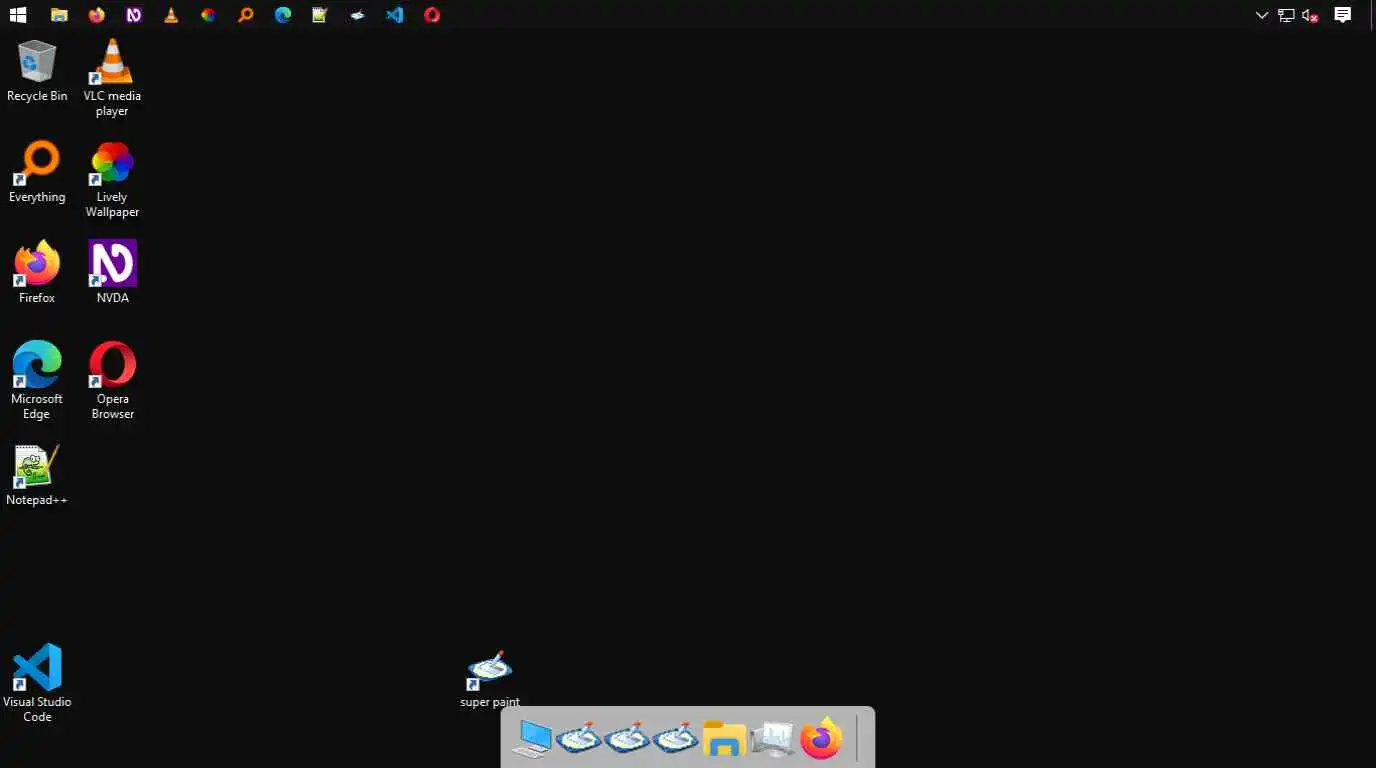Viewport: 1376px width, 768px height.
Task: Select the NVDA desktop shortcut
Action: (x=112, y=272)
